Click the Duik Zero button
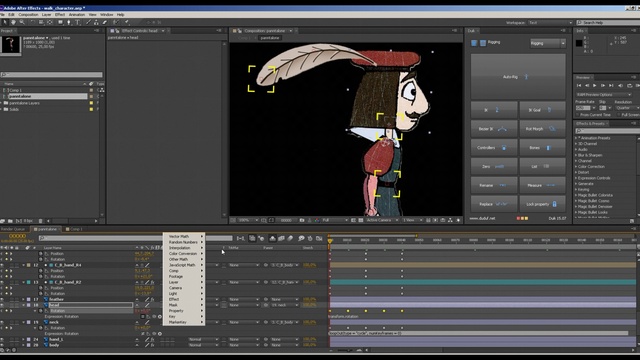Screen dimensions: 640x360 494,166
